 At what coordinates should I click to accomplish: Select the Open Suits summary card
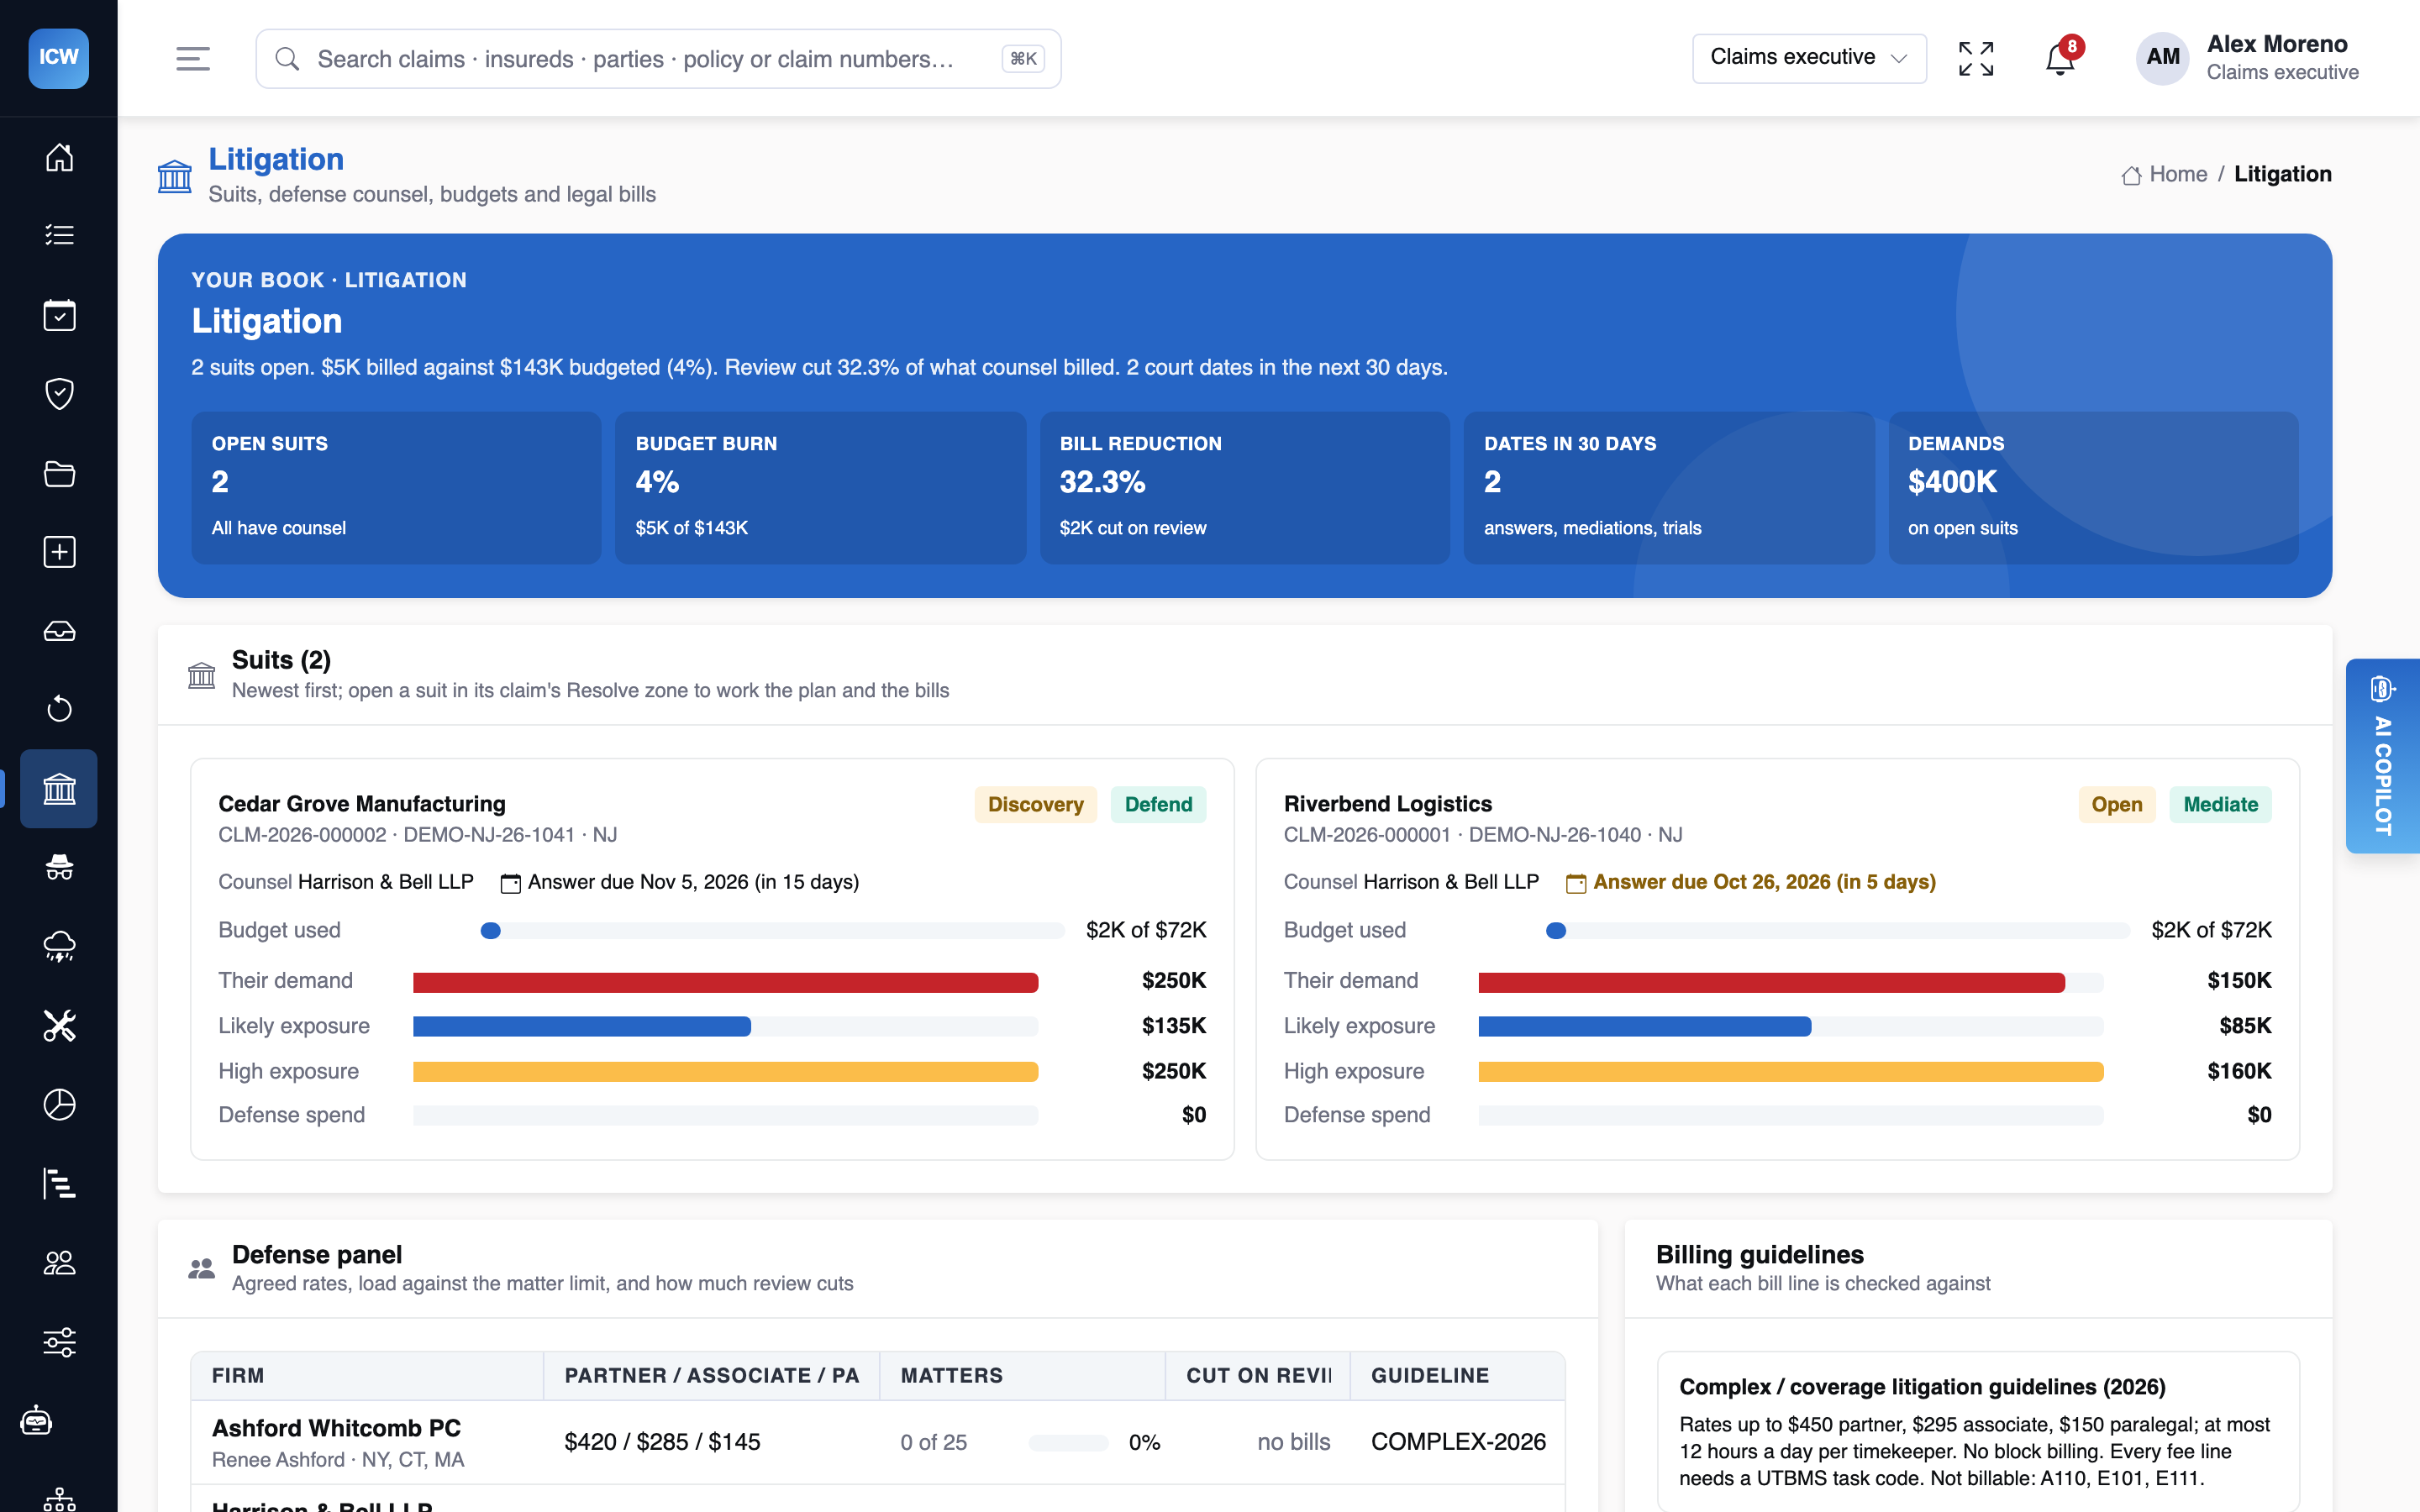click(x=396, y=488)
